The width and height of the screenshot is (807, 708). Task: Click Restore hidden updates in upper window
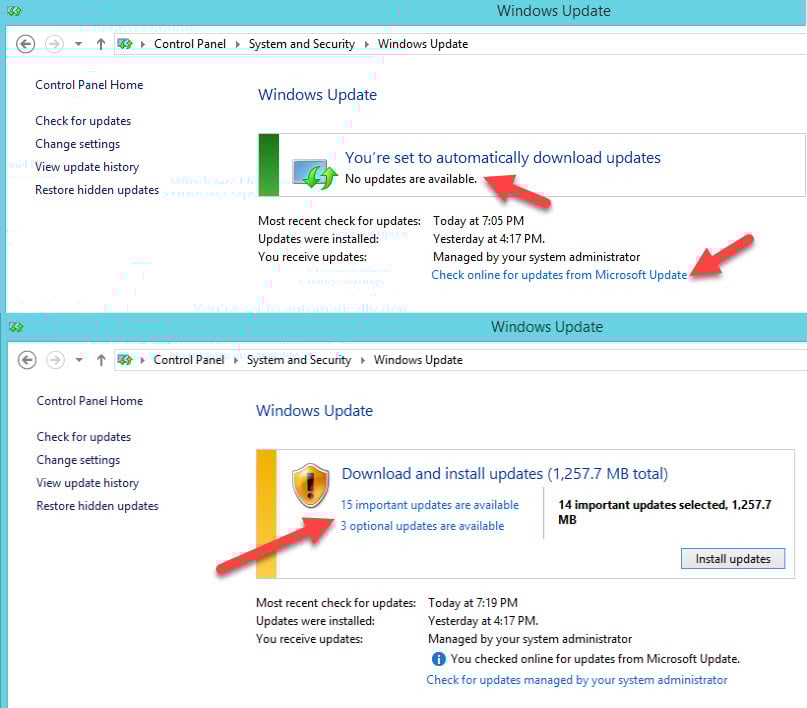tap(97, 190)
